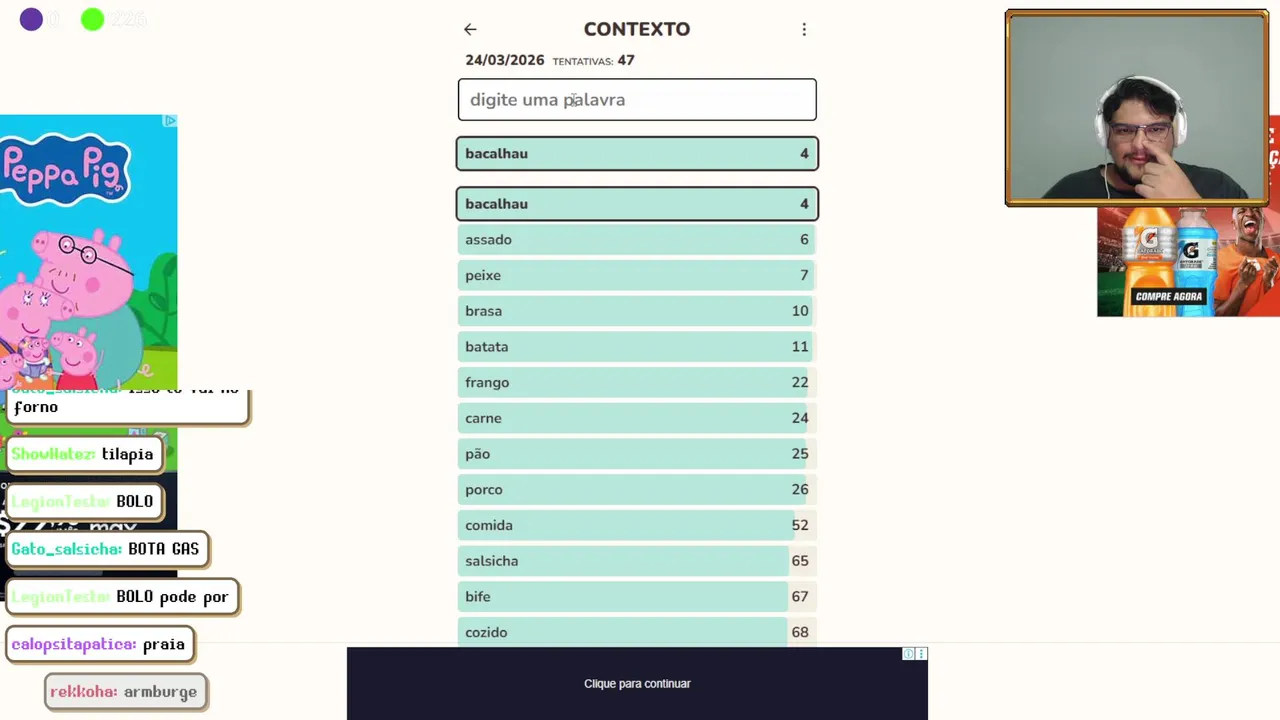
Task: Click the info icon on the bottom ad
Action: click(908, 654)
